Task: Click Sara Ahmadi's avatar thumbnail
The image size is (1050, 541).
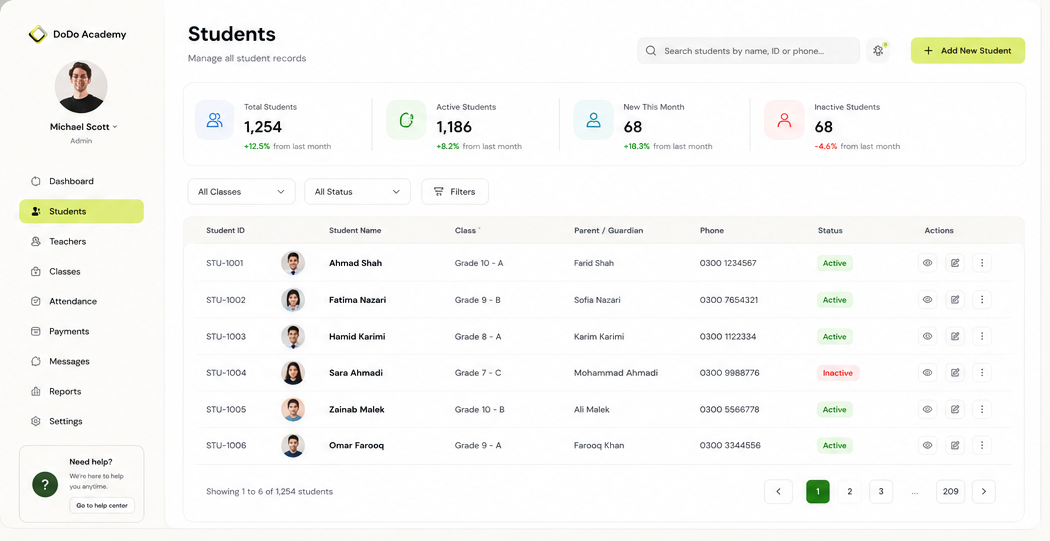Action: [293, 373]
